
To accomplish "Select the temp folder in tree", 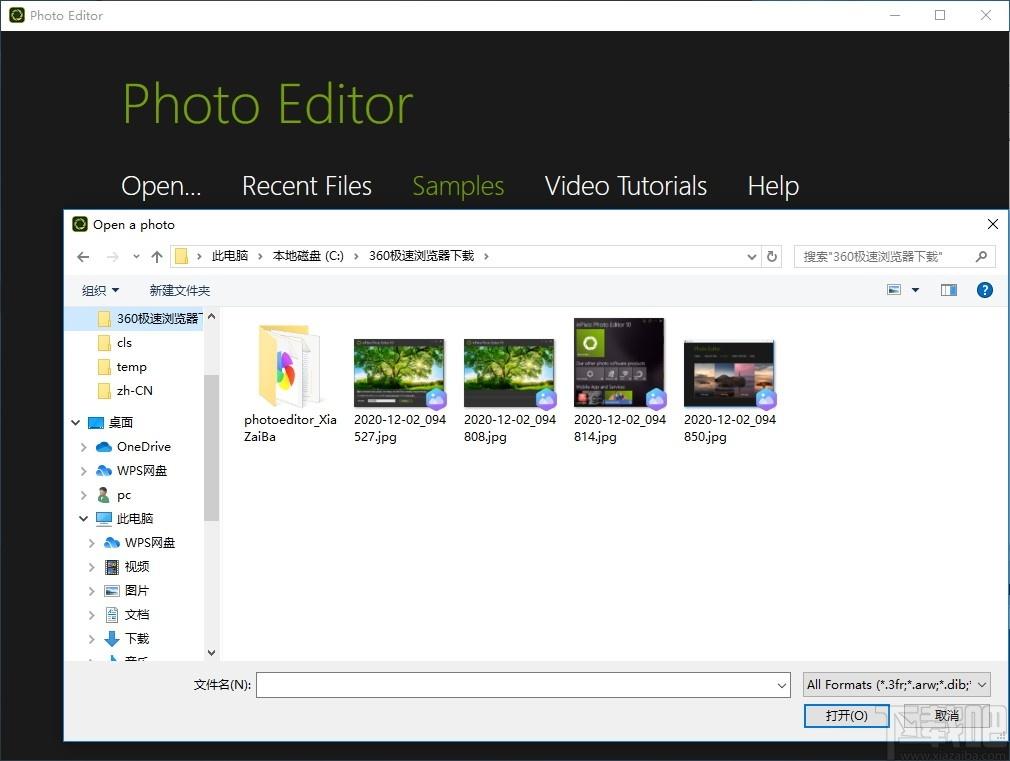I will pyautogui.click(x=122, y=367).
